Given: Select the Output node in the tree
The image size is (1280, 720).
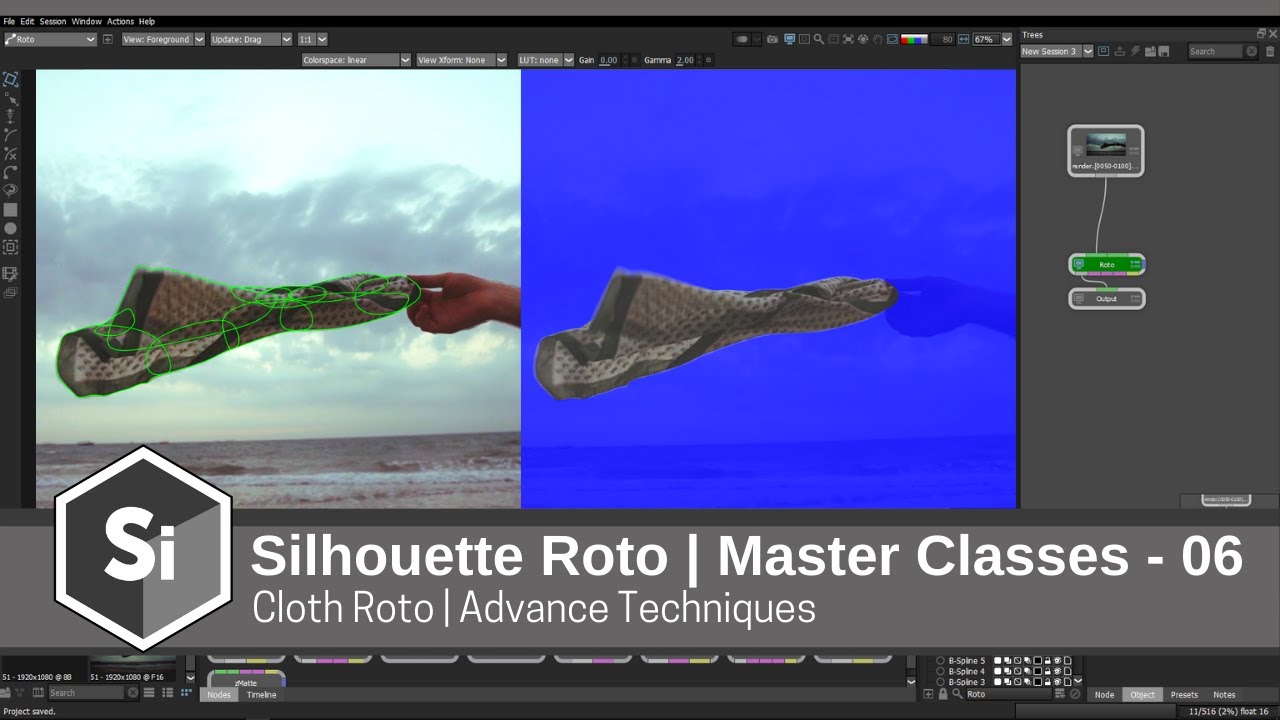Looking at the screenshot, I should 1107,298.
